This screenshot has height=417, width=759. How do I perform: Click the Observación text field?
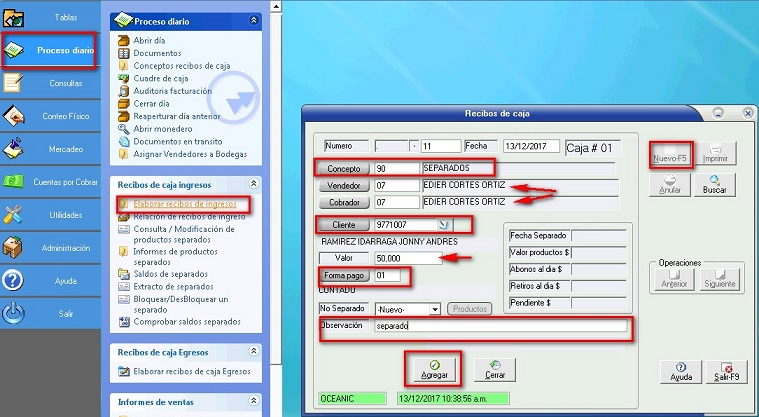(500, 326)
